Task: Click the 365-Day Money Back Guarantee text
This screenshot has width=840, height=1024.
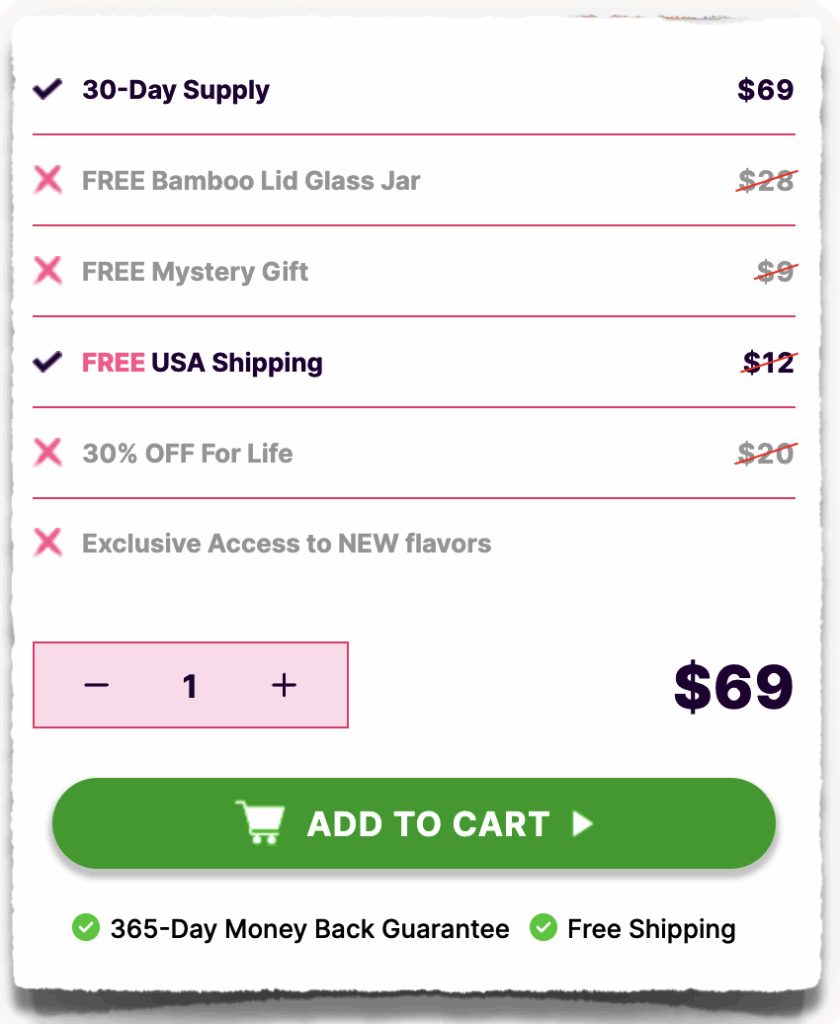Action: [310, 929]
